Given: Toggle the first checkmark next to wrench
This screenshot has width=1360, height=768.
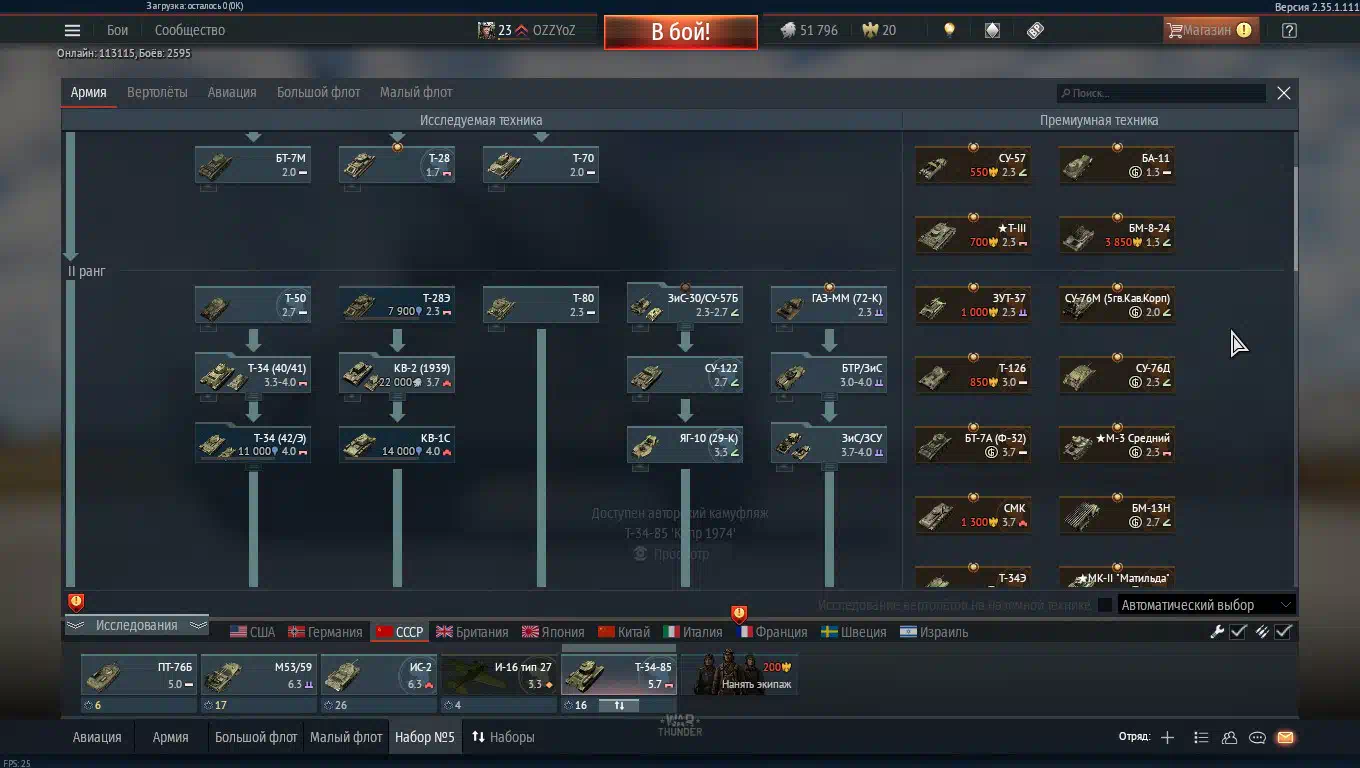Looking at the screenshot, I should (x=1238, y=631).
